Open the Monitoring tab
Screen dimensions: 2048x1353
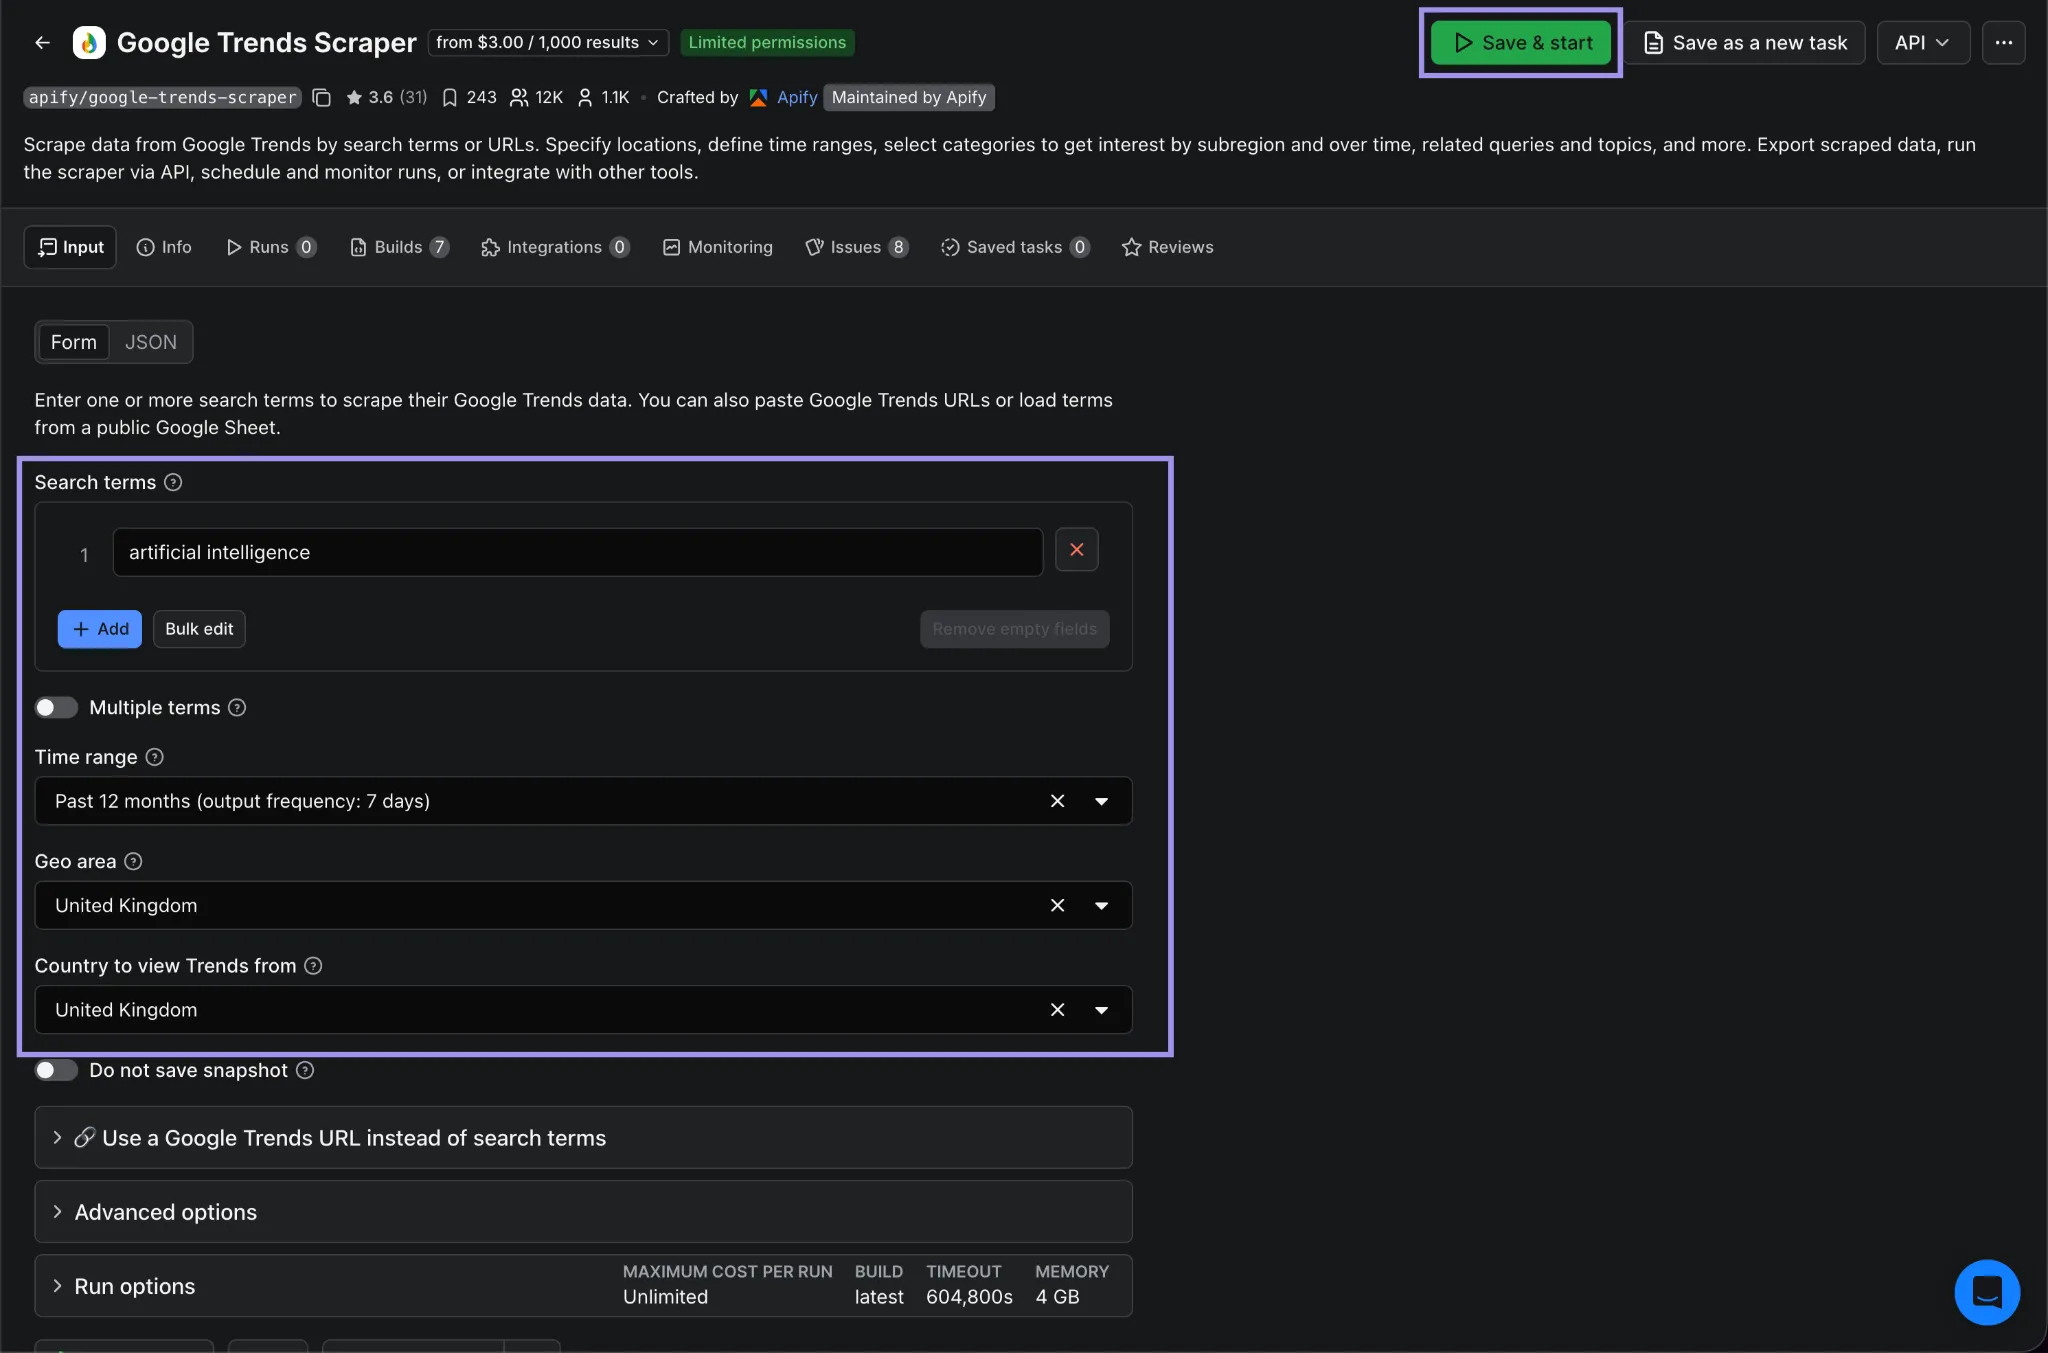click(x=718, y=247)
